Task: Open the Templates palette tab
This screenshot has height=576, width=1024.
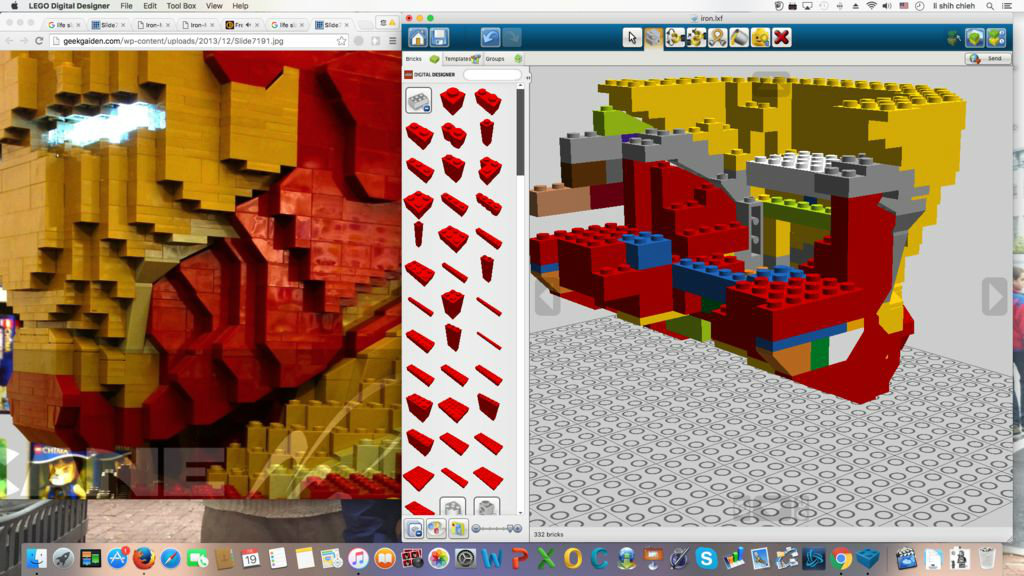Action: 462,59
